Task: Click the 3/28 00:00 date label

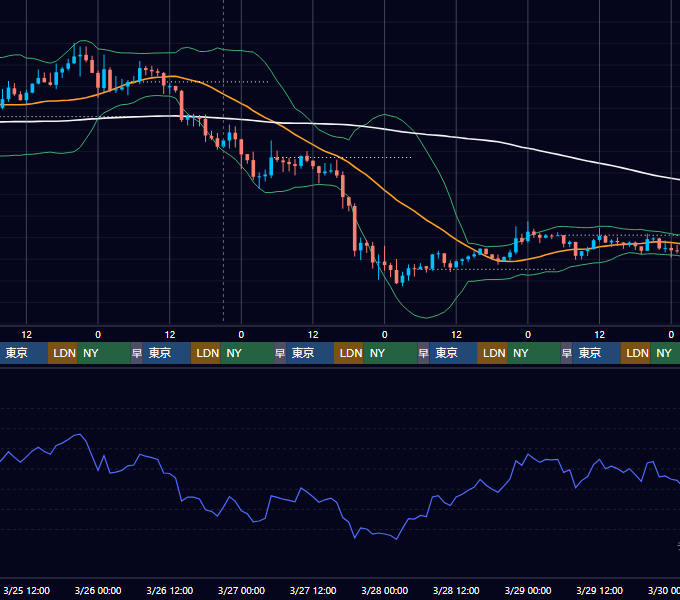Action: point(384,590)
